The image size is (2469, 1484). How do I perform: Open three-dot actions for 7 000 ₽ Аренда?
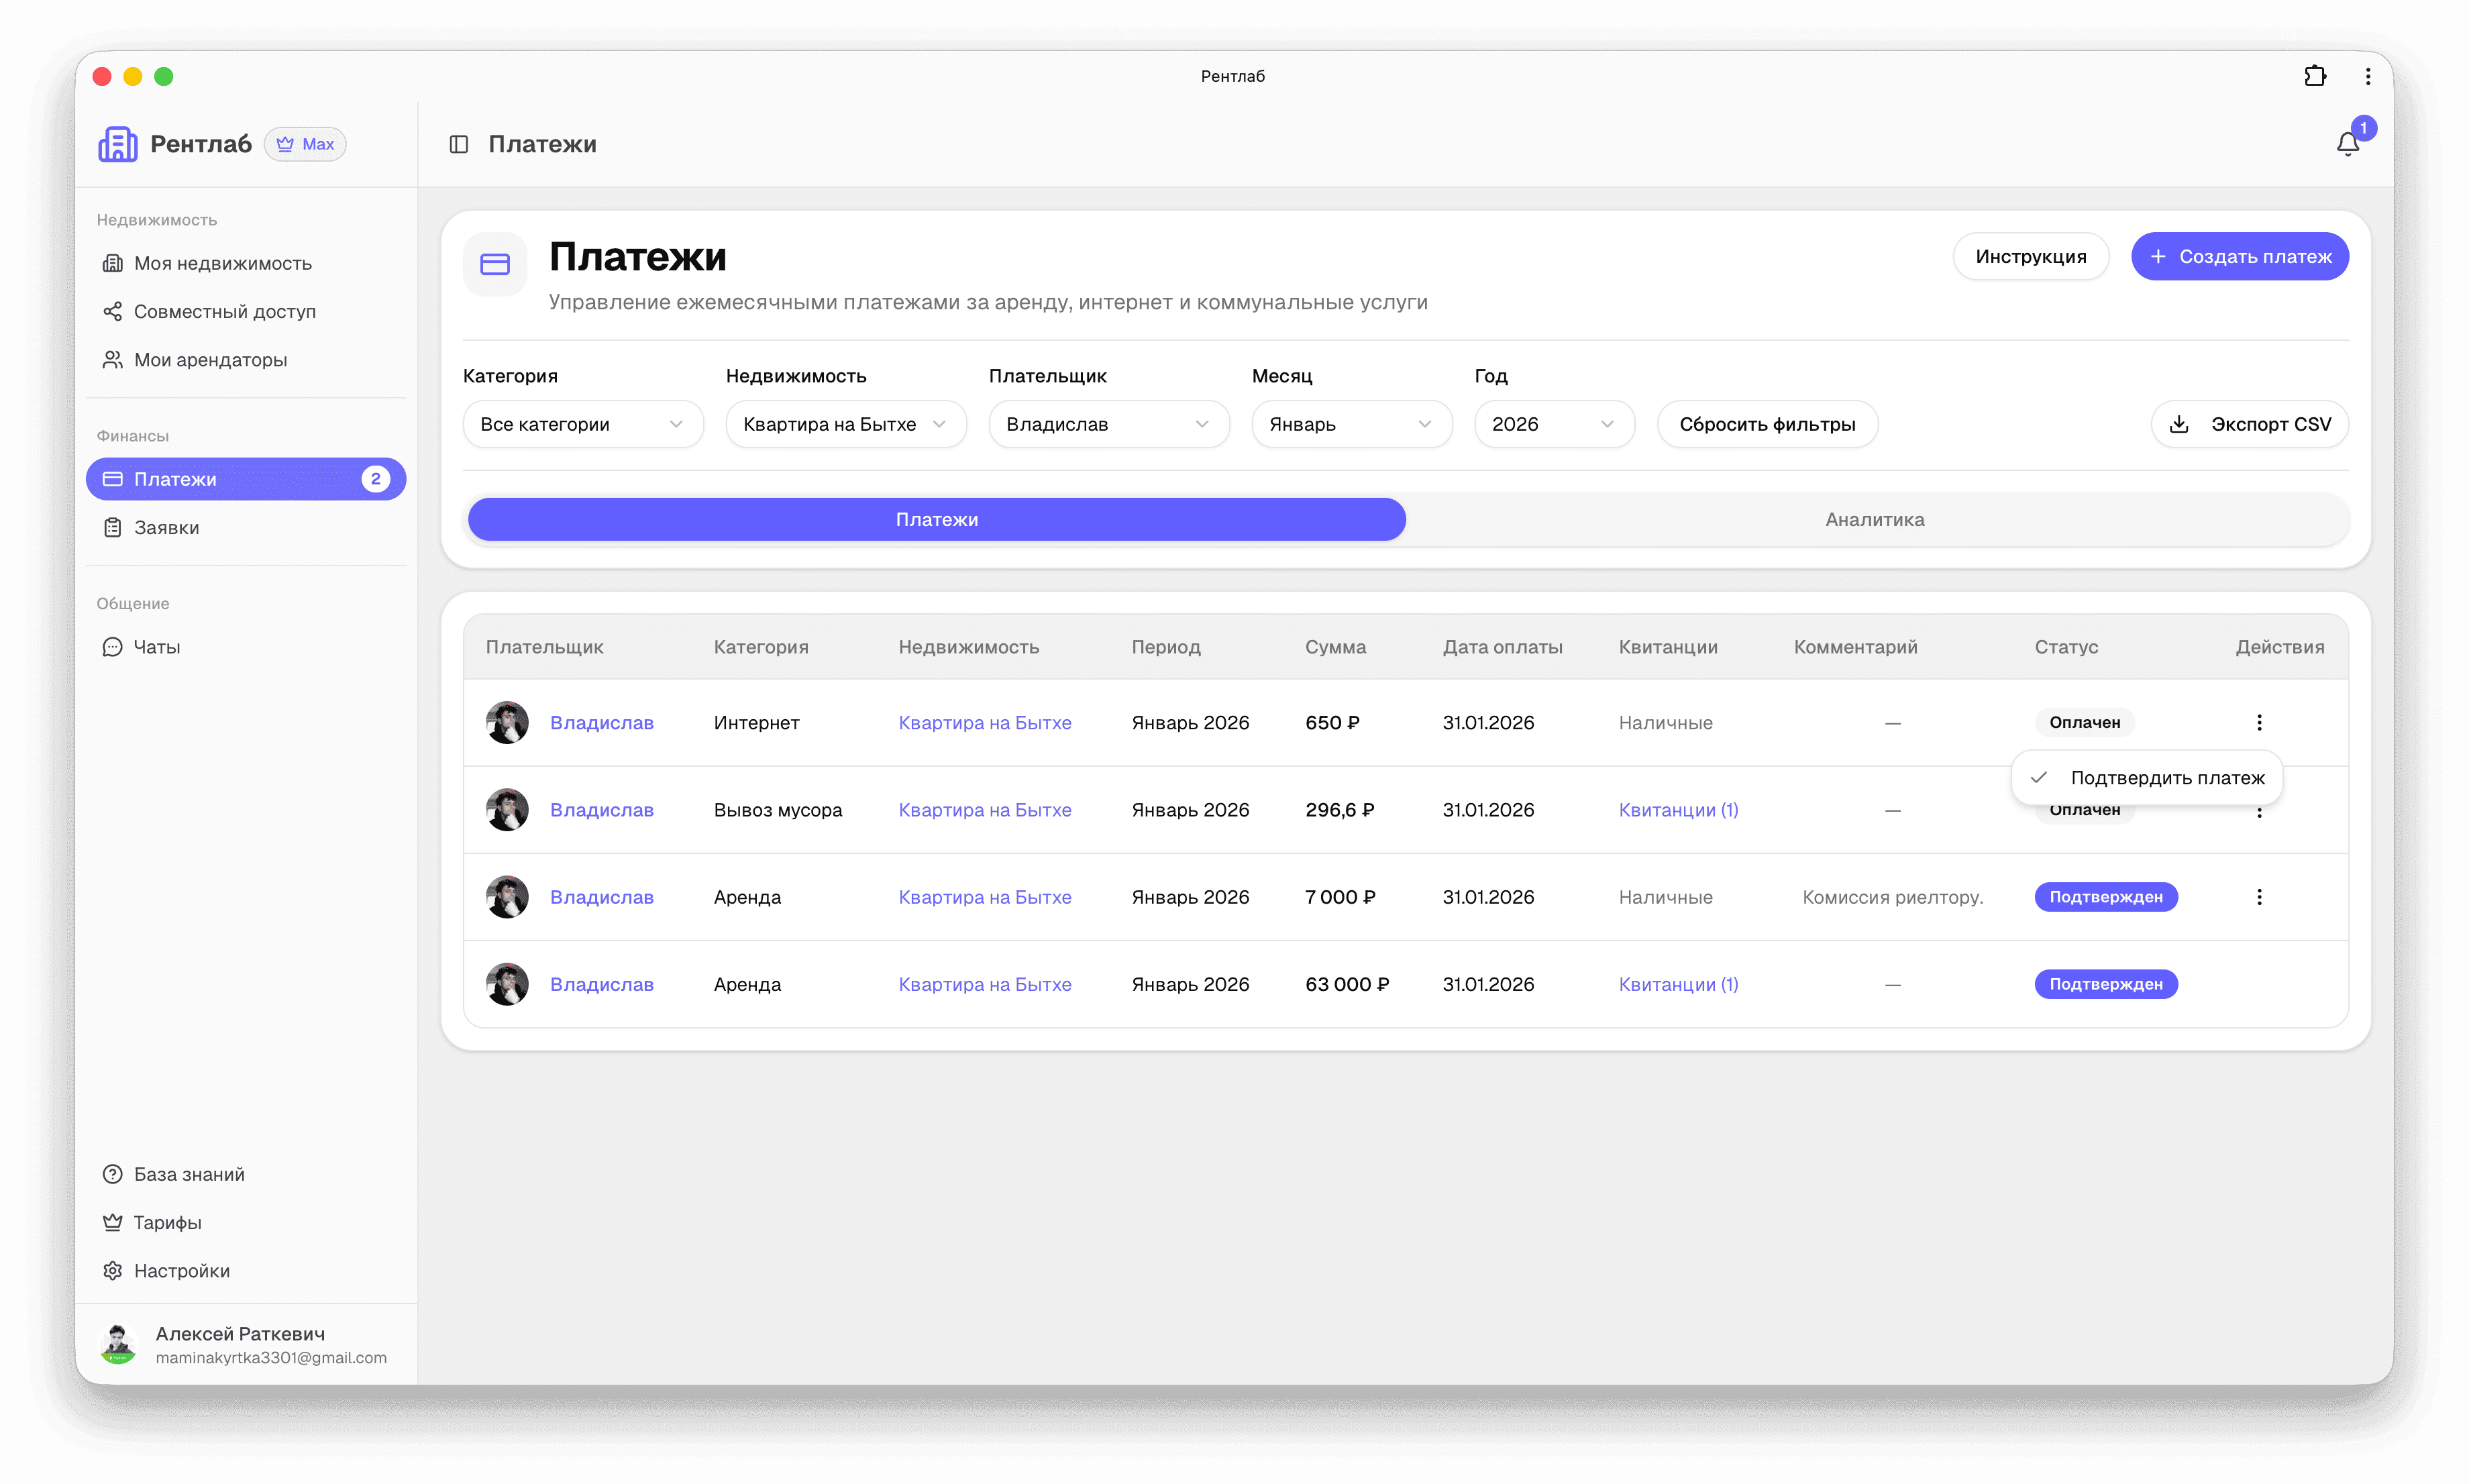2259,897
